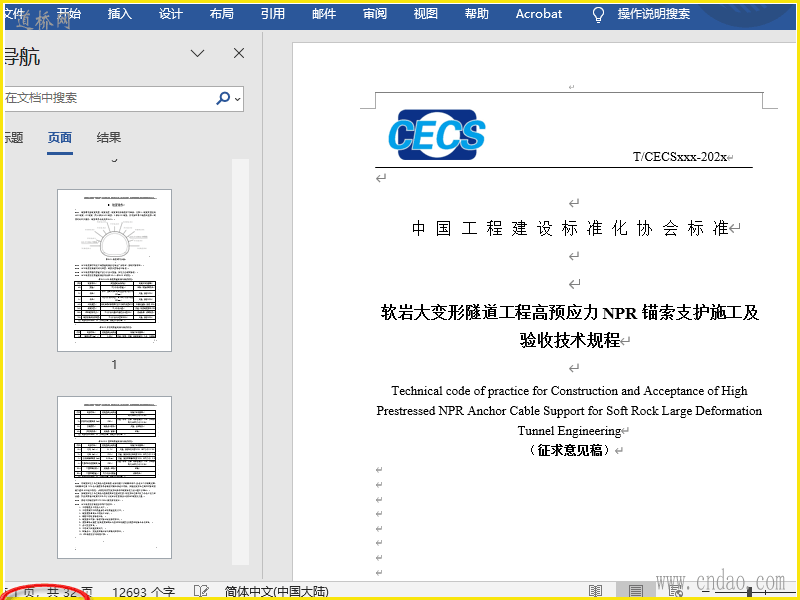Image resolution: width=800 pixels, height=600 pixels.
Task: Click the zoom slider in status bar
Action: pos(749,592)
